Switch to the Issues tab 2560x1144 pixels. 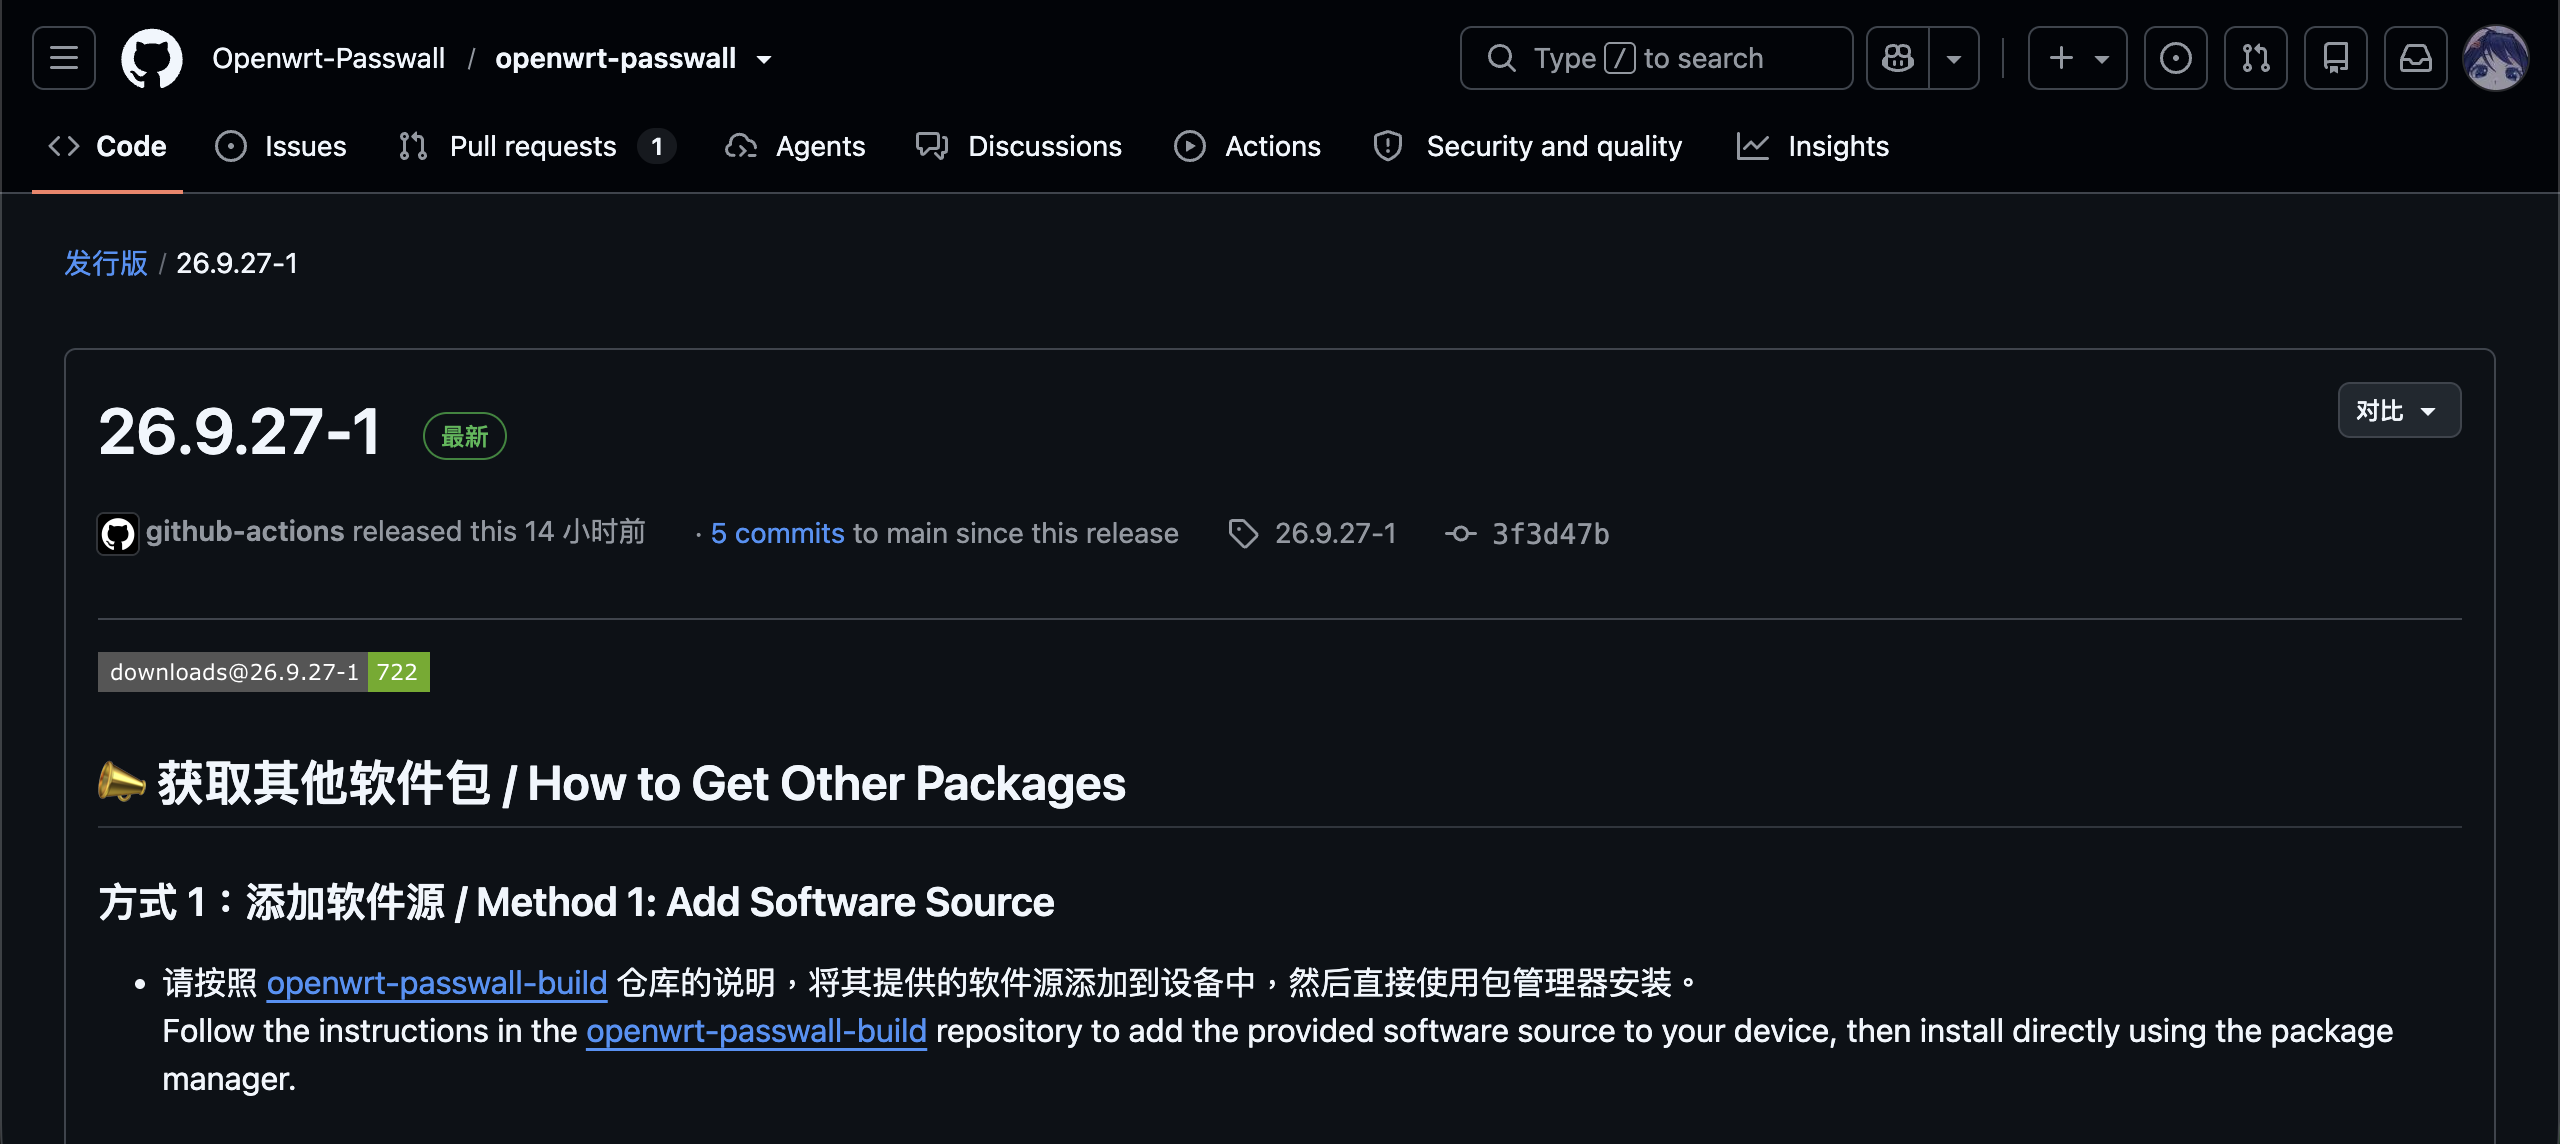click(281, 146)
